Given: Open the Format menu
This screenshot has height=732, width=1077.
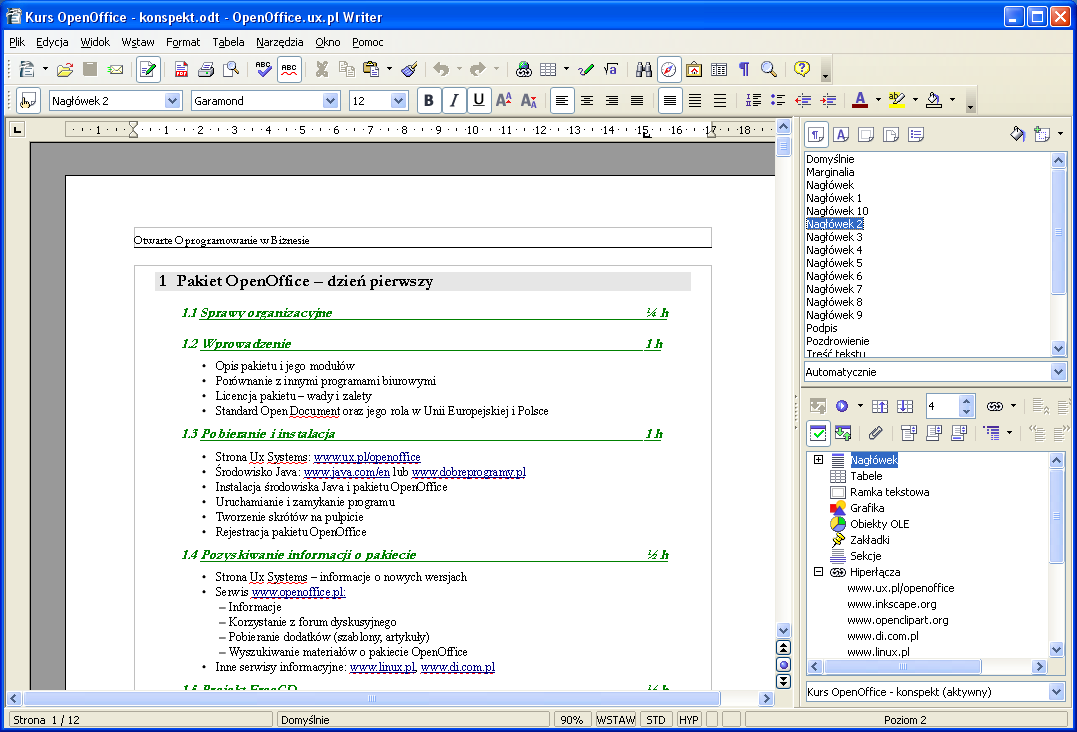Looking at the screenshot, I should [x=183, y=42].
